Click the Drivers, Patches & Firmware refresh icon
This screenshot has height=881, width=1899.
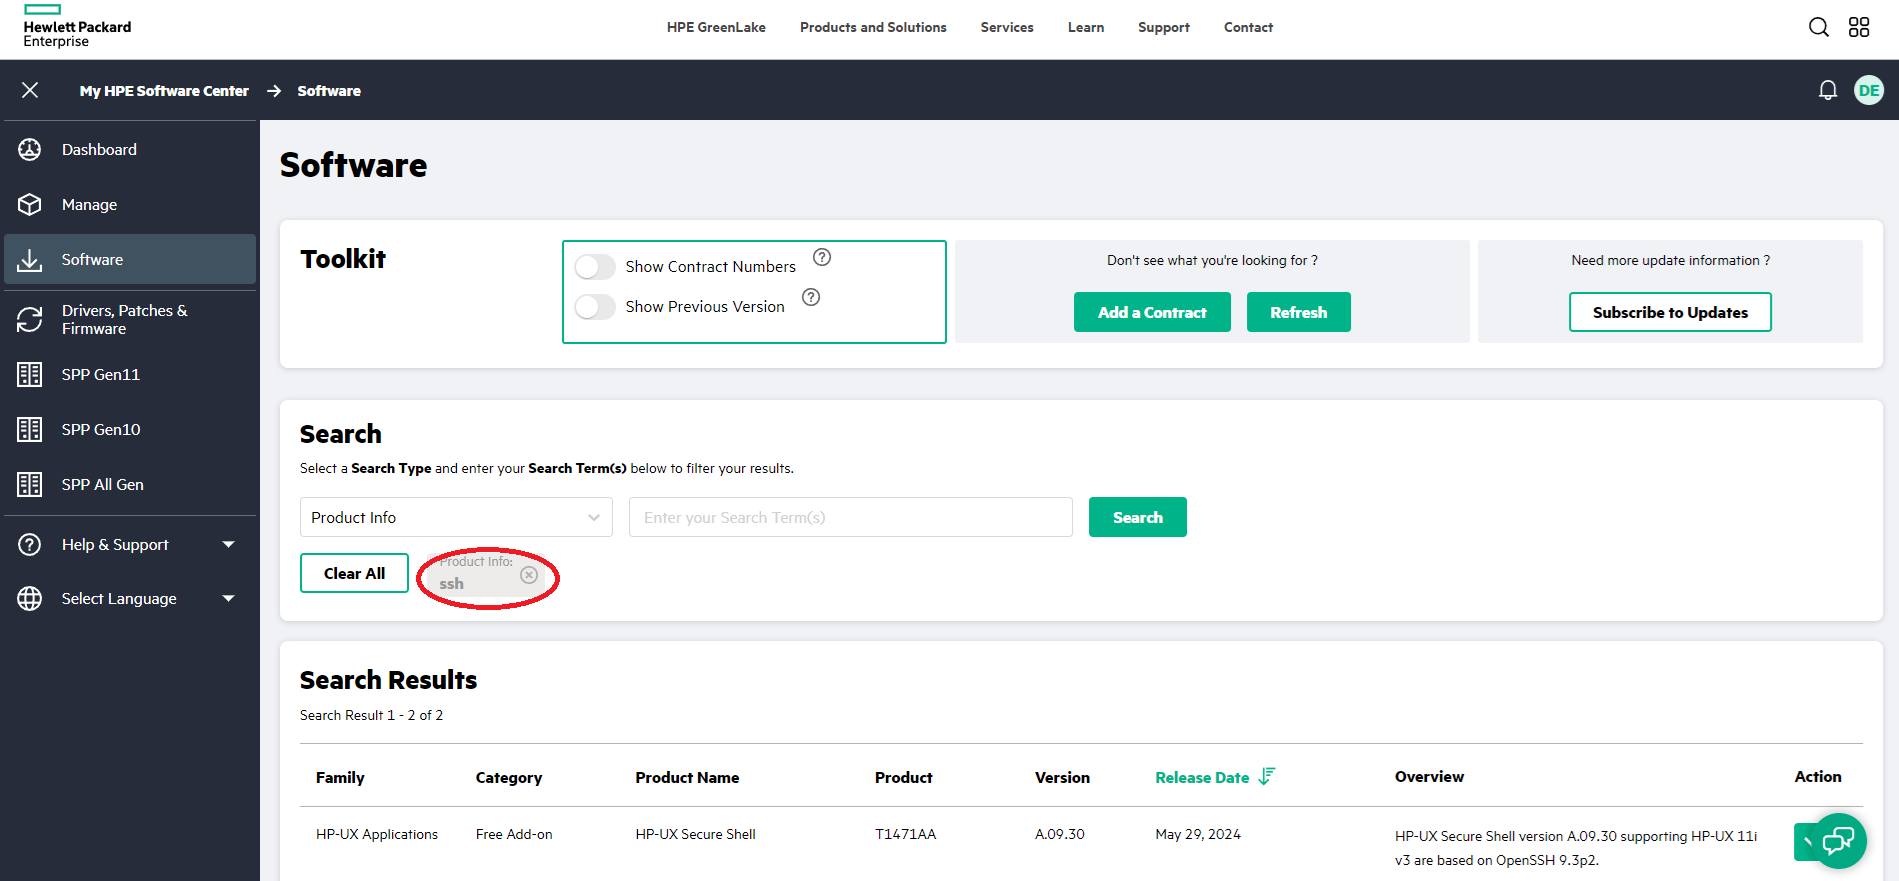pos(30,319)
